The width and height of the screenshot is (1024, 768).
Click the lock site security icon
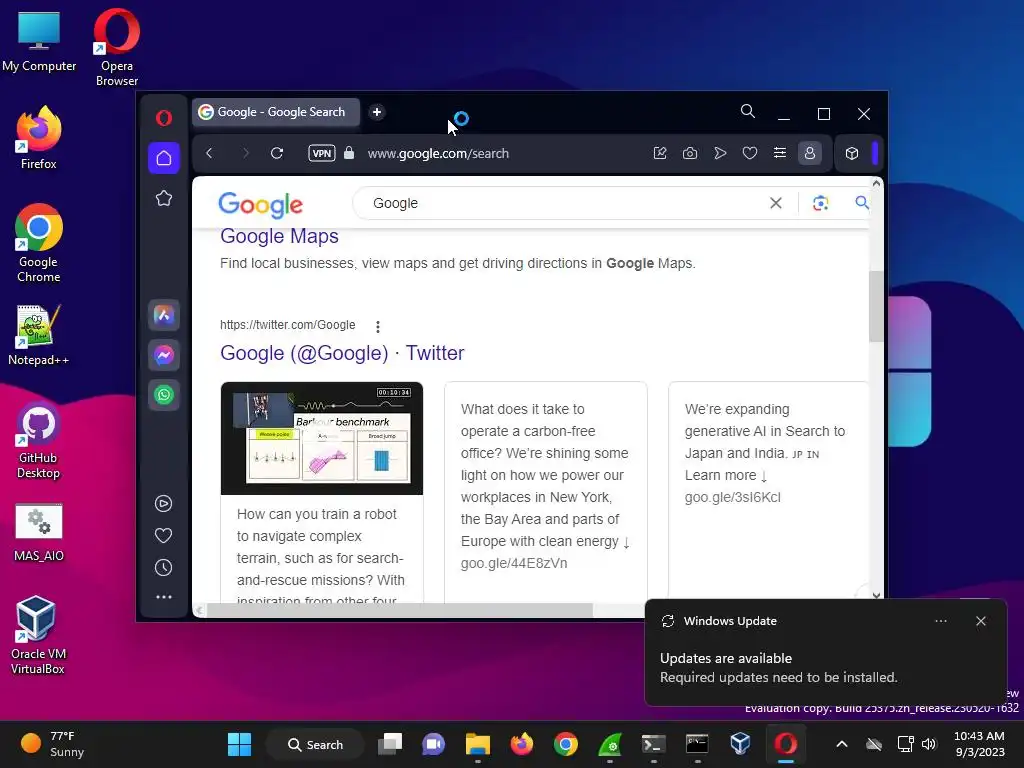click(349, 153)
